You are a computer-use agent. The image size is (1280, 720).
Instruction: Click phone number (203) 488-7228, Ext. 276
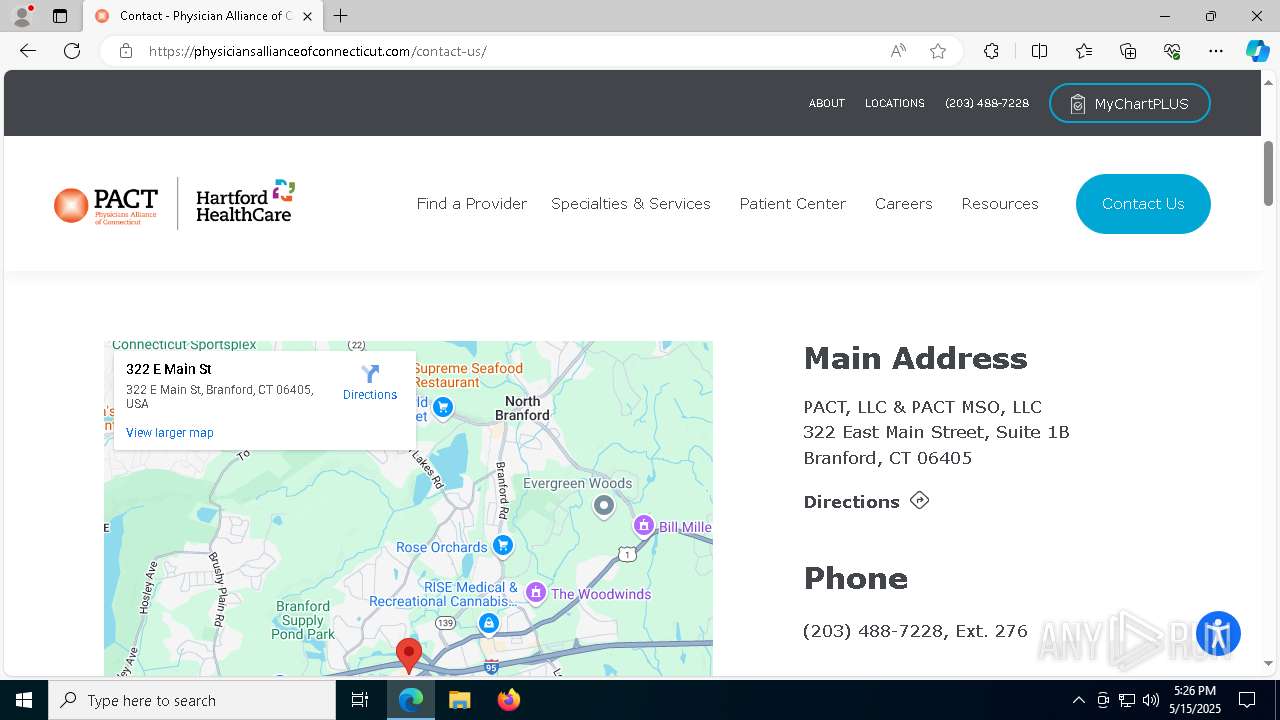915,631
